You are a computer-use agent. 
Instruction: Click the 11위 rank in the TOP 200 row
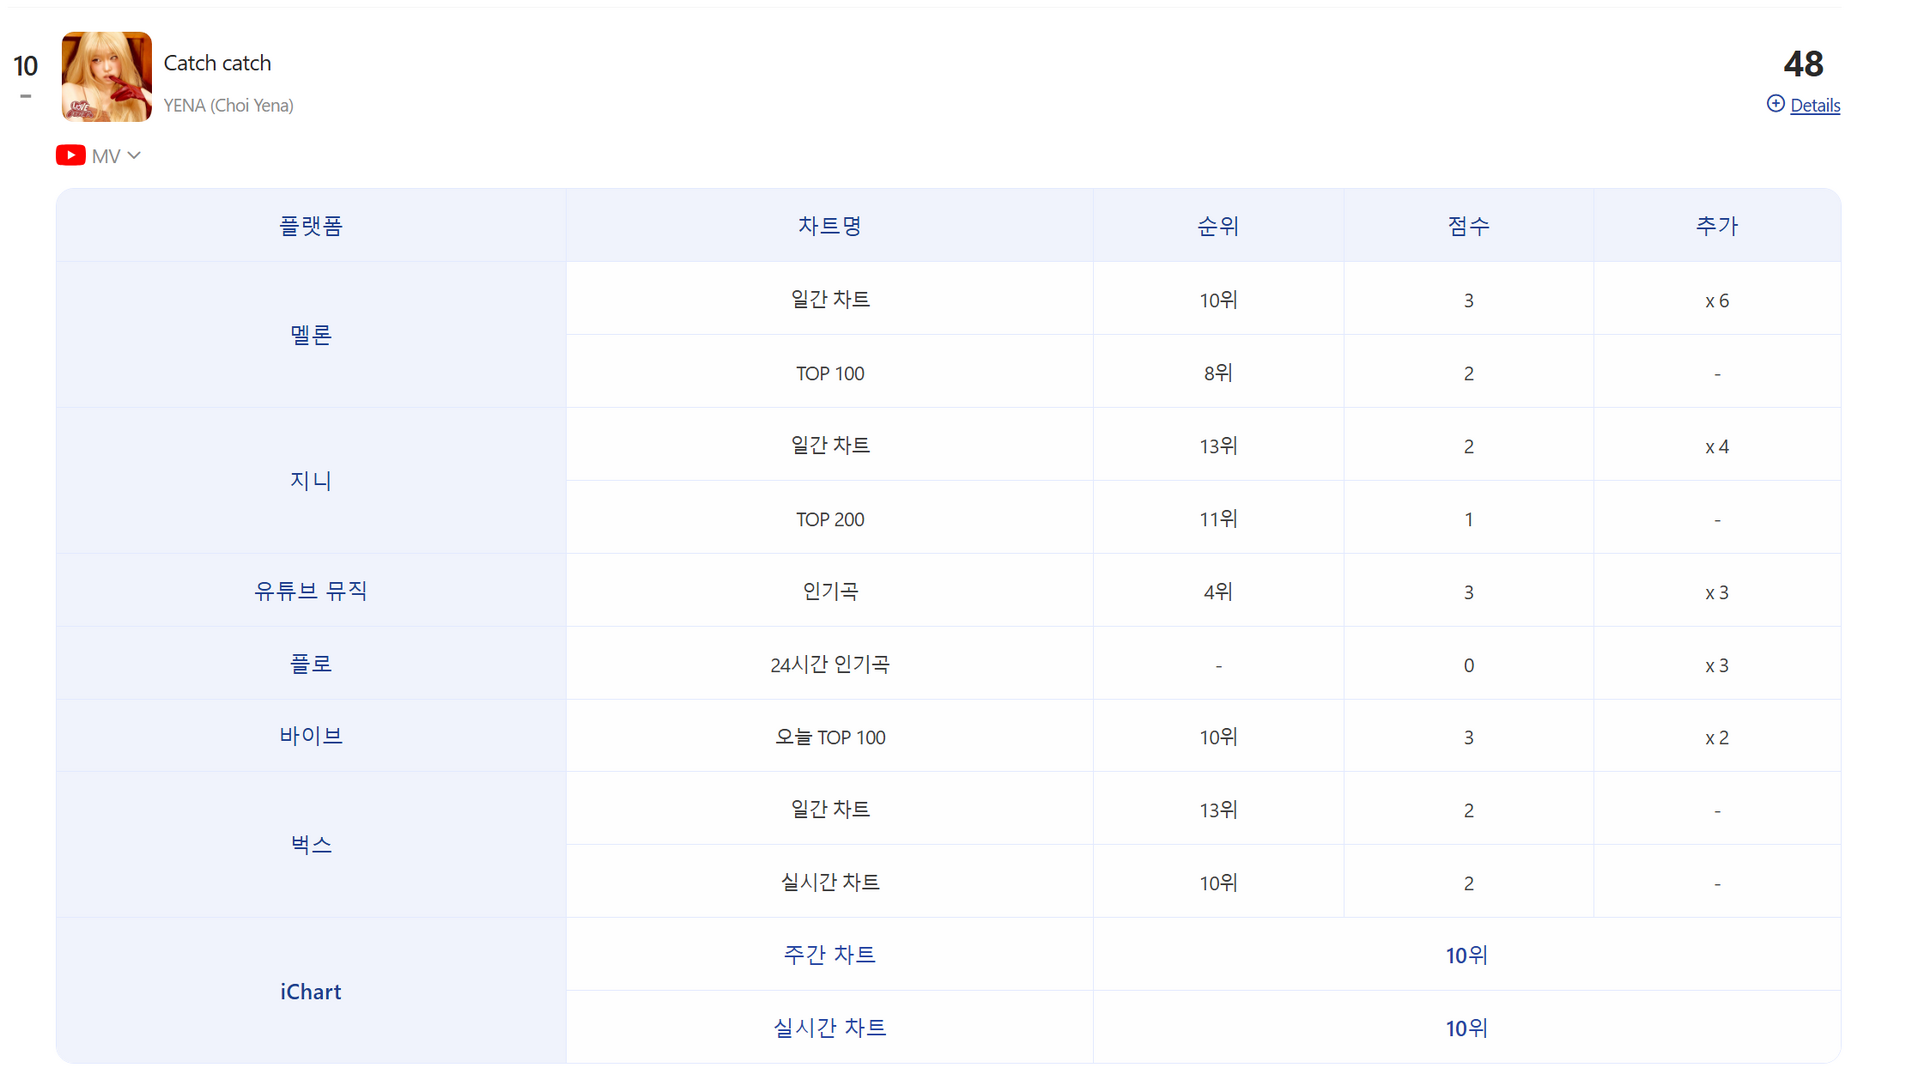click(x=1218, y=519)
